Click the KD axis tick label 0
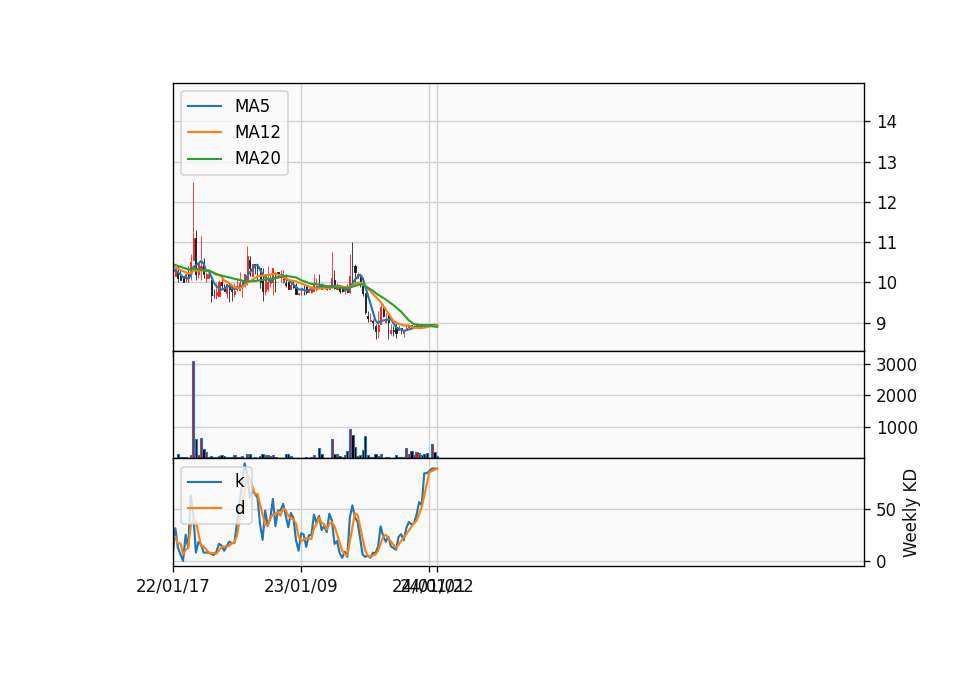The height and width of the screenshot is (690, 960). 881,562
